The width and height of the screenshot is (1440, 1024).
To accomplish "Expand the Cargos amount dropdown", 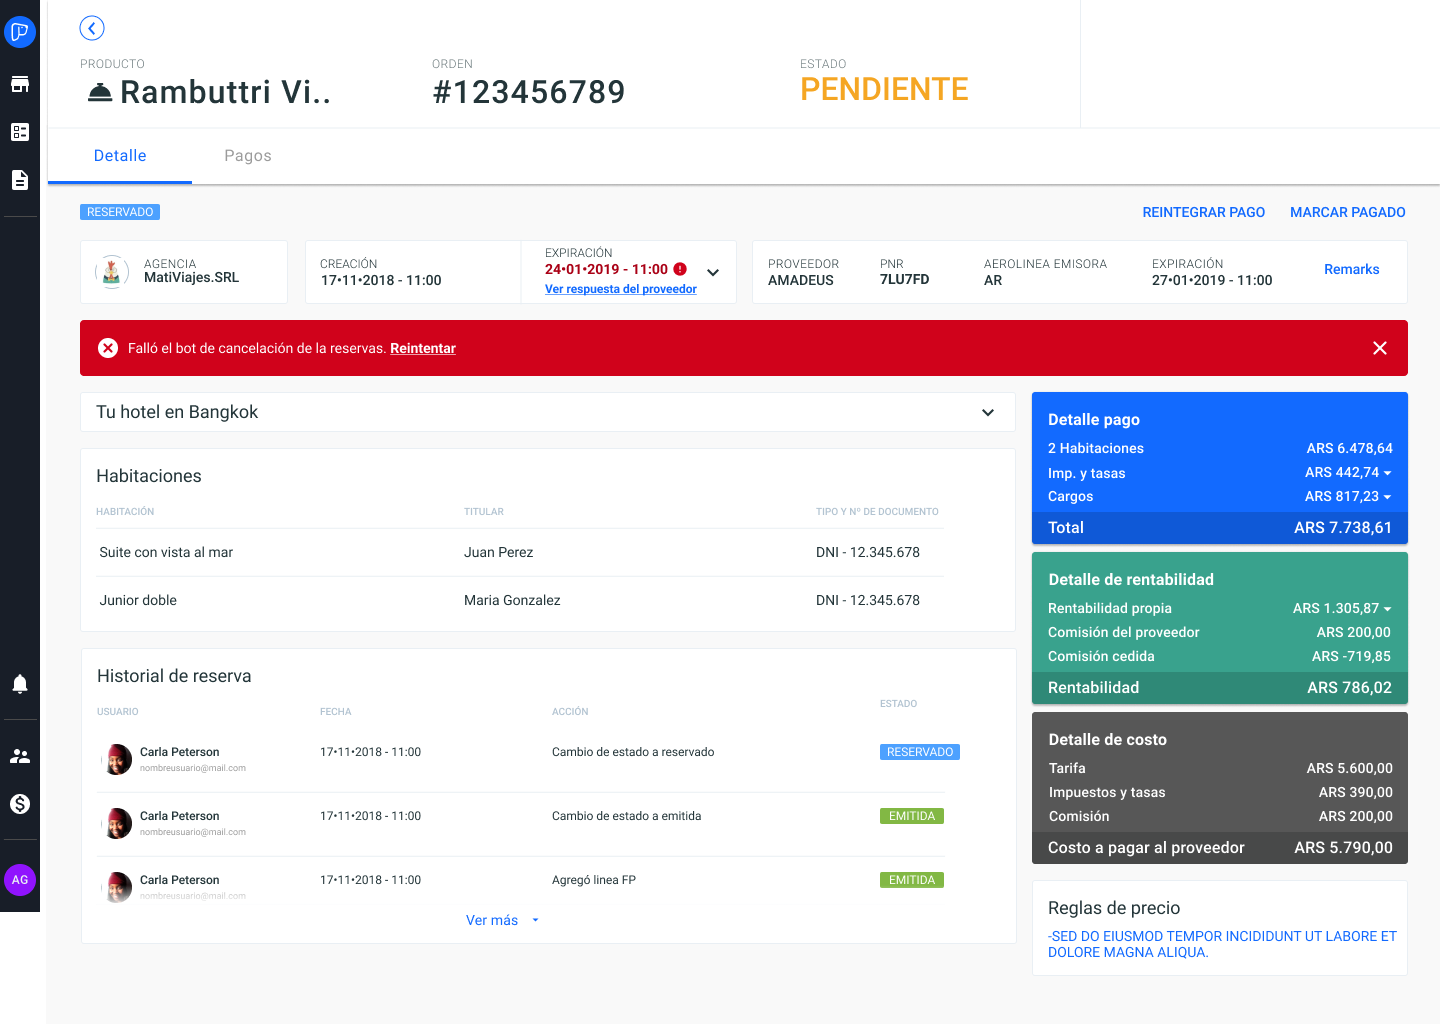I will (1387, 497).
